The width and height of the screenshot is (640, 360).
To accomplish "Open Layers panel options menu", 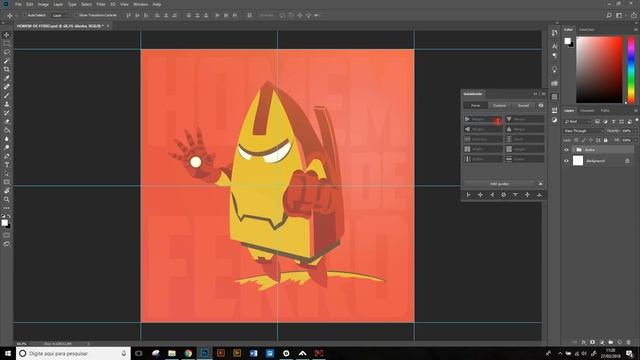I will [636, 111].
